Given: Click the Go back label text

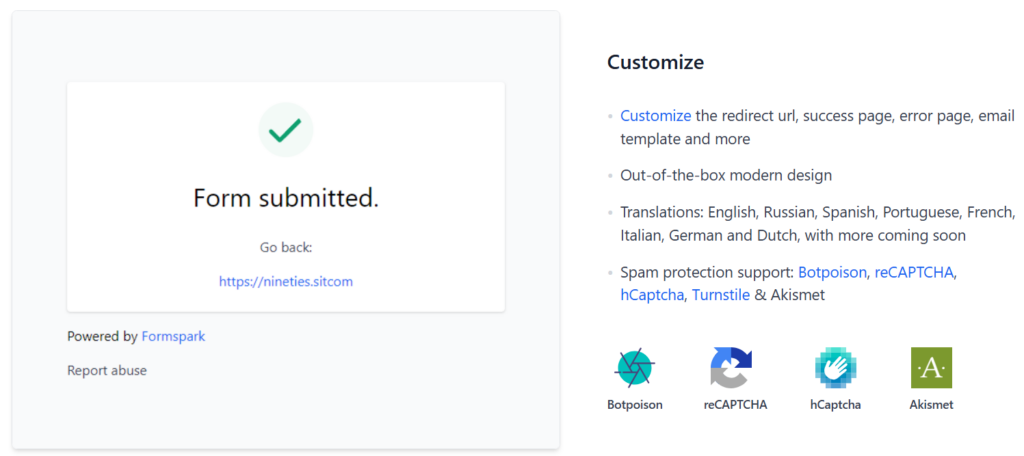Looking at the screenshot, I should pos(286,248).
